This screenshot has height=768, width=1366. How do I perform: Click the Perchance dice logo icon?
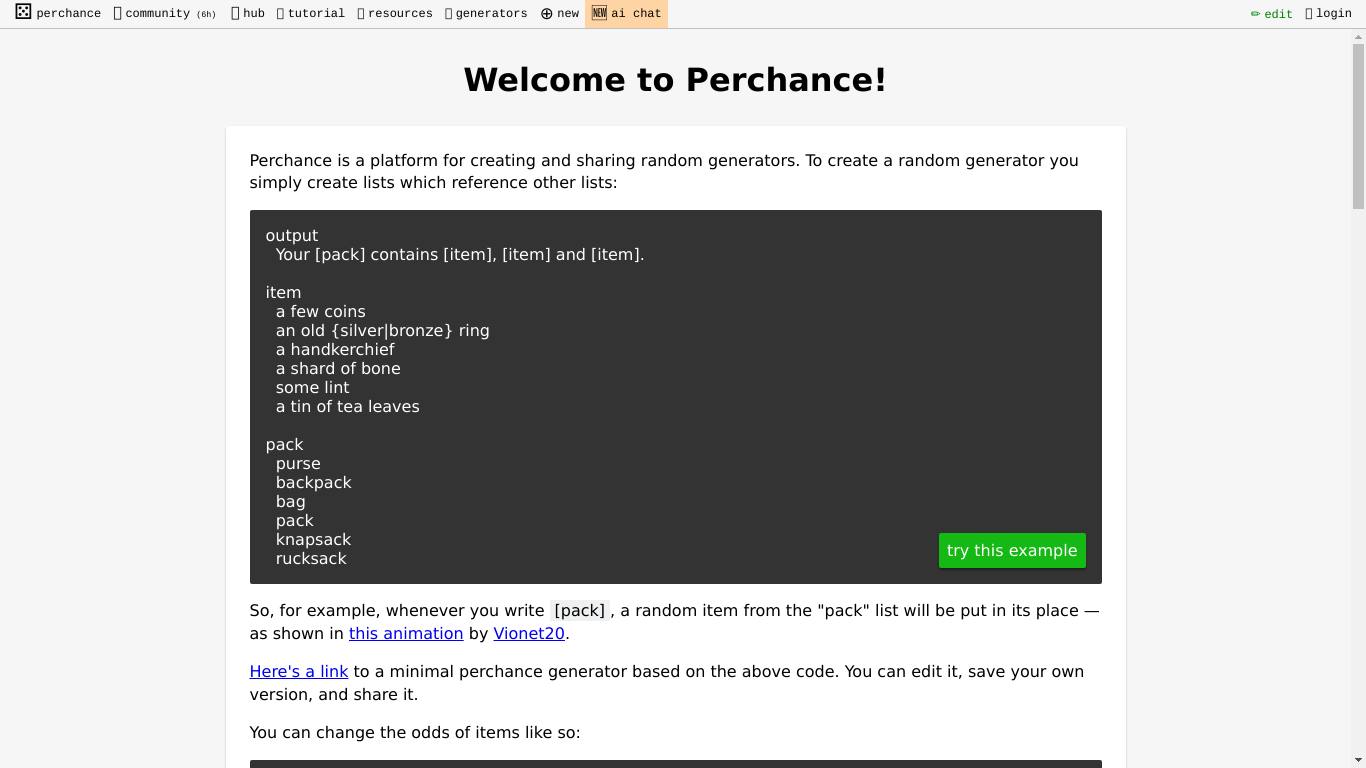pyautogui.click(x=23, y=13)
